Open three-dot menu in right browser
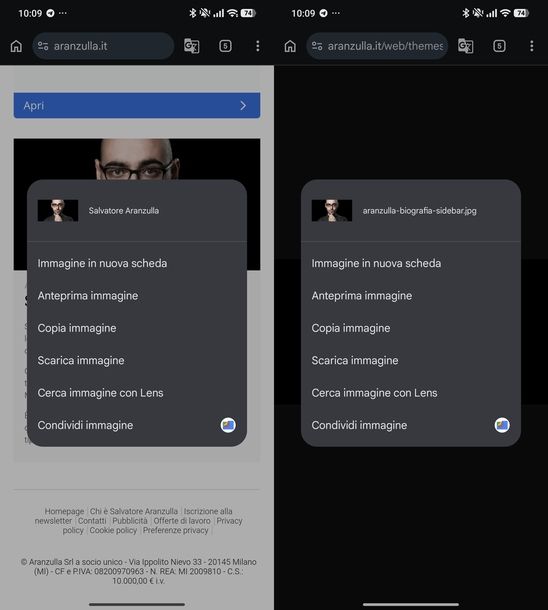The height and width of the screenshot is (610, 548). [532, 46]
